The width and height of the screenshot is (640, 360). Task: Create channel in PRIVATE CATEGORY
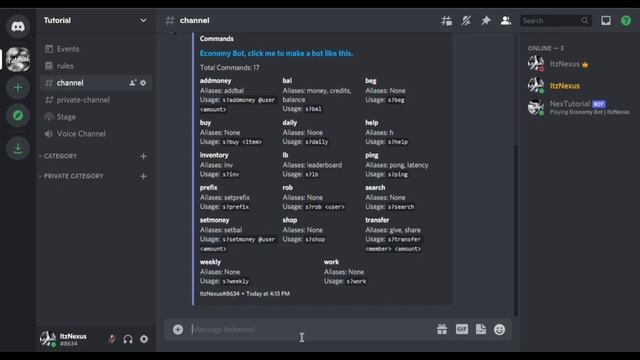click(143, 176)
